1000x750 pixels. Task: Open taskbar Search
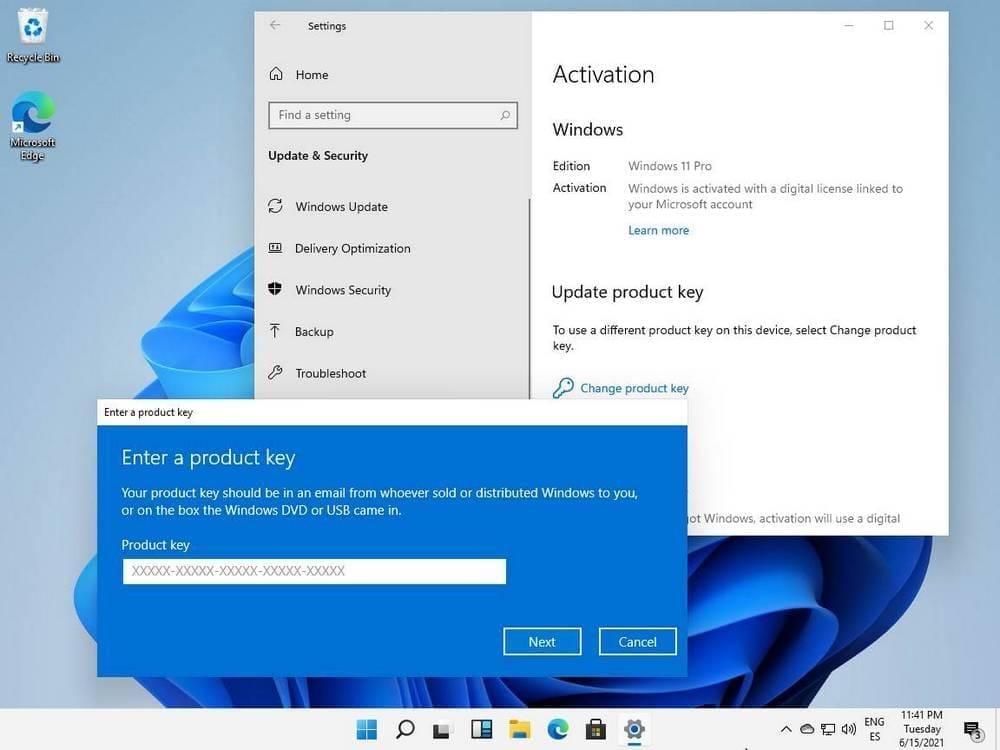click(405, 729)
